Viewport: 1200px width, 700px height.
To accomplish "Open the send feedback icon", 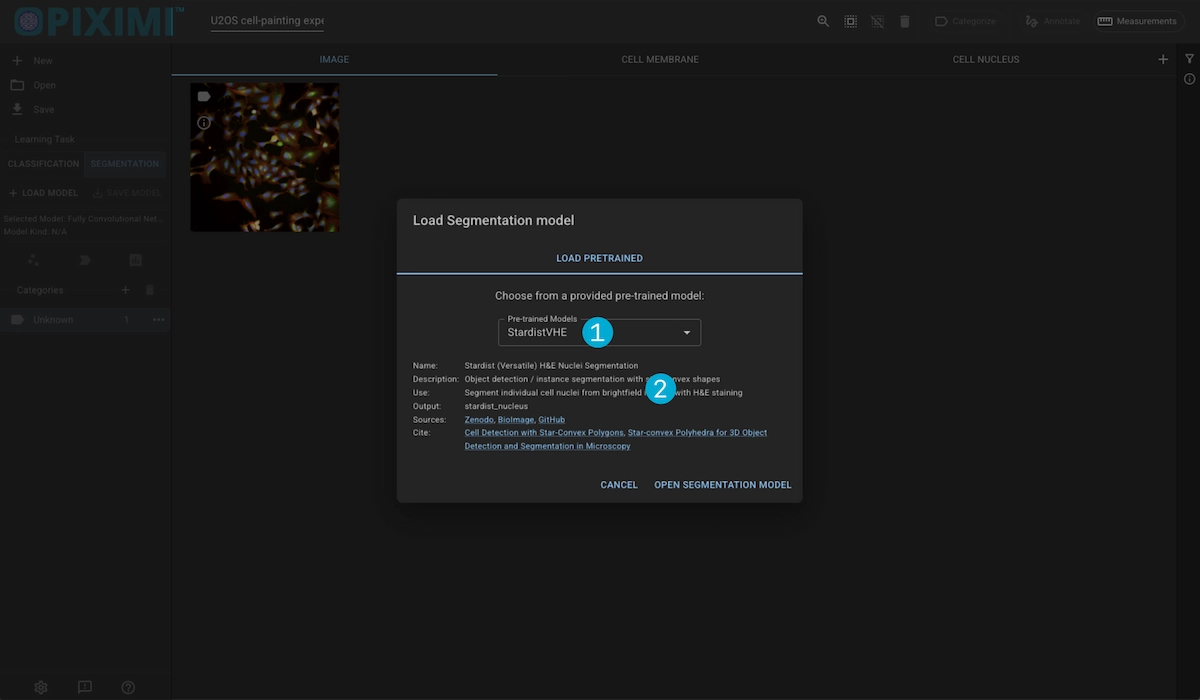I will [x=85, y=687].
